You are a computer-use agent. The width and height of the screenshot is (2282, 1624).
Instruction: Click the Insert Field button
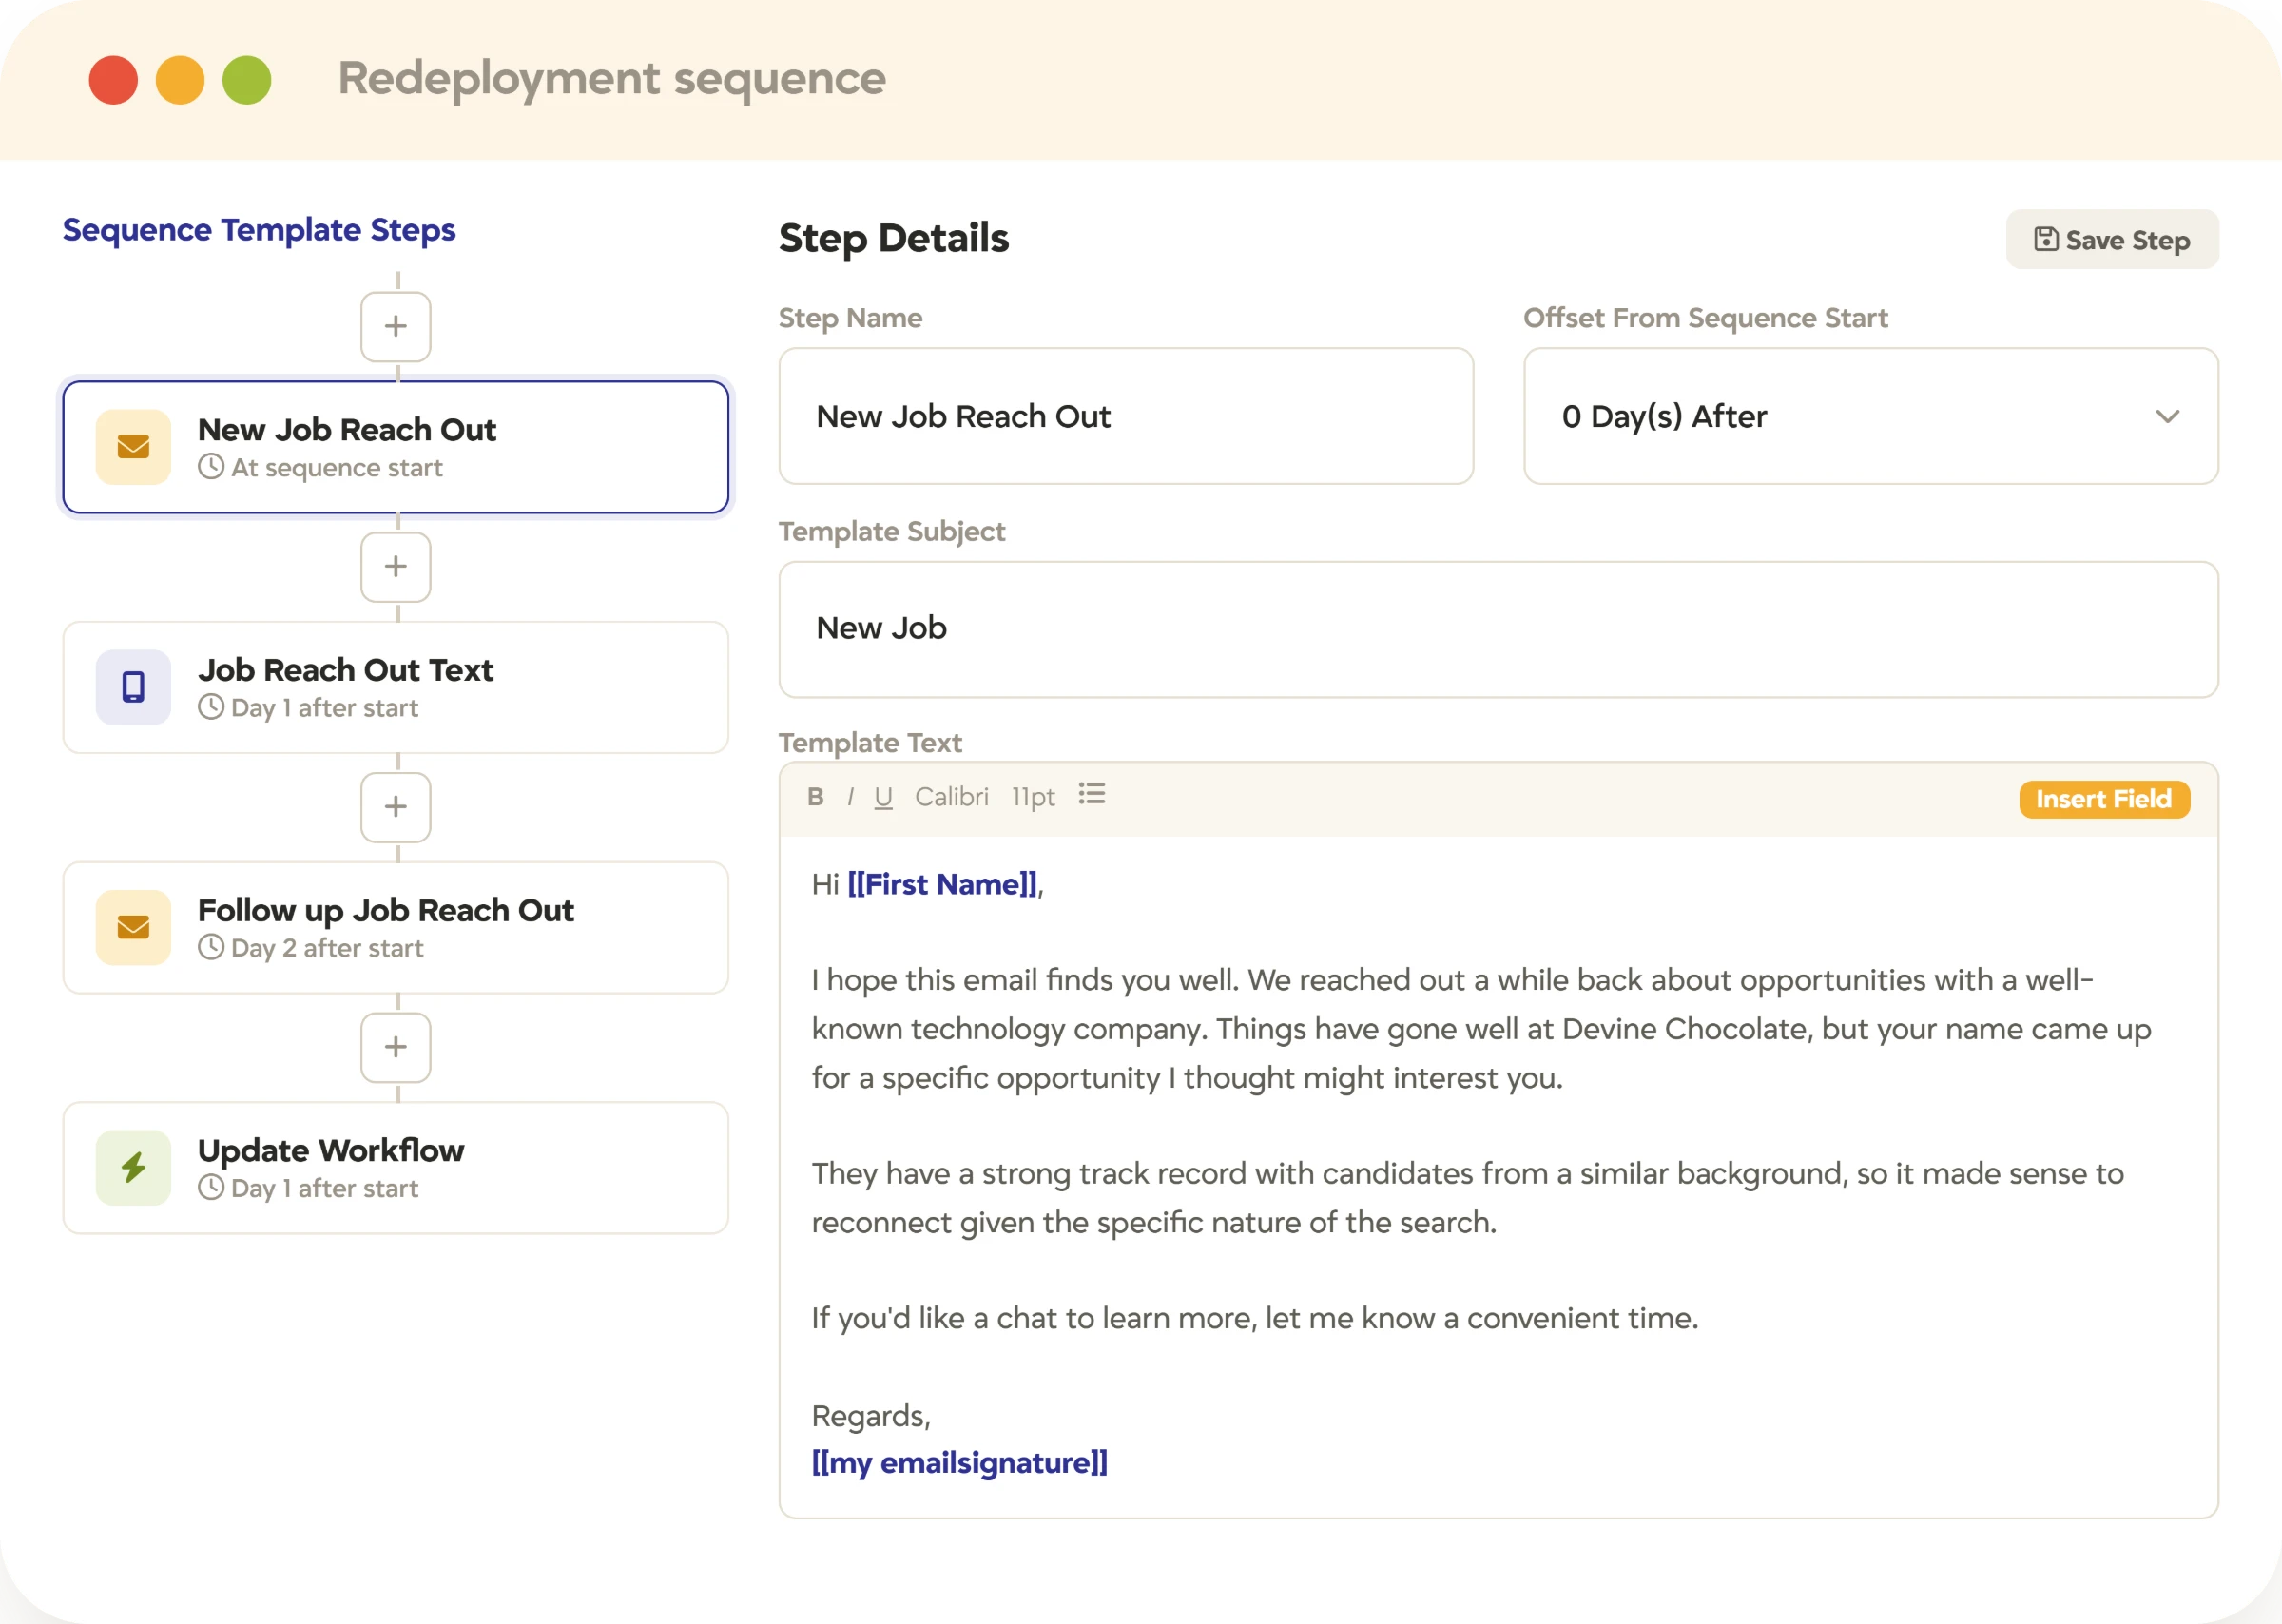(x=2104, y=799)
